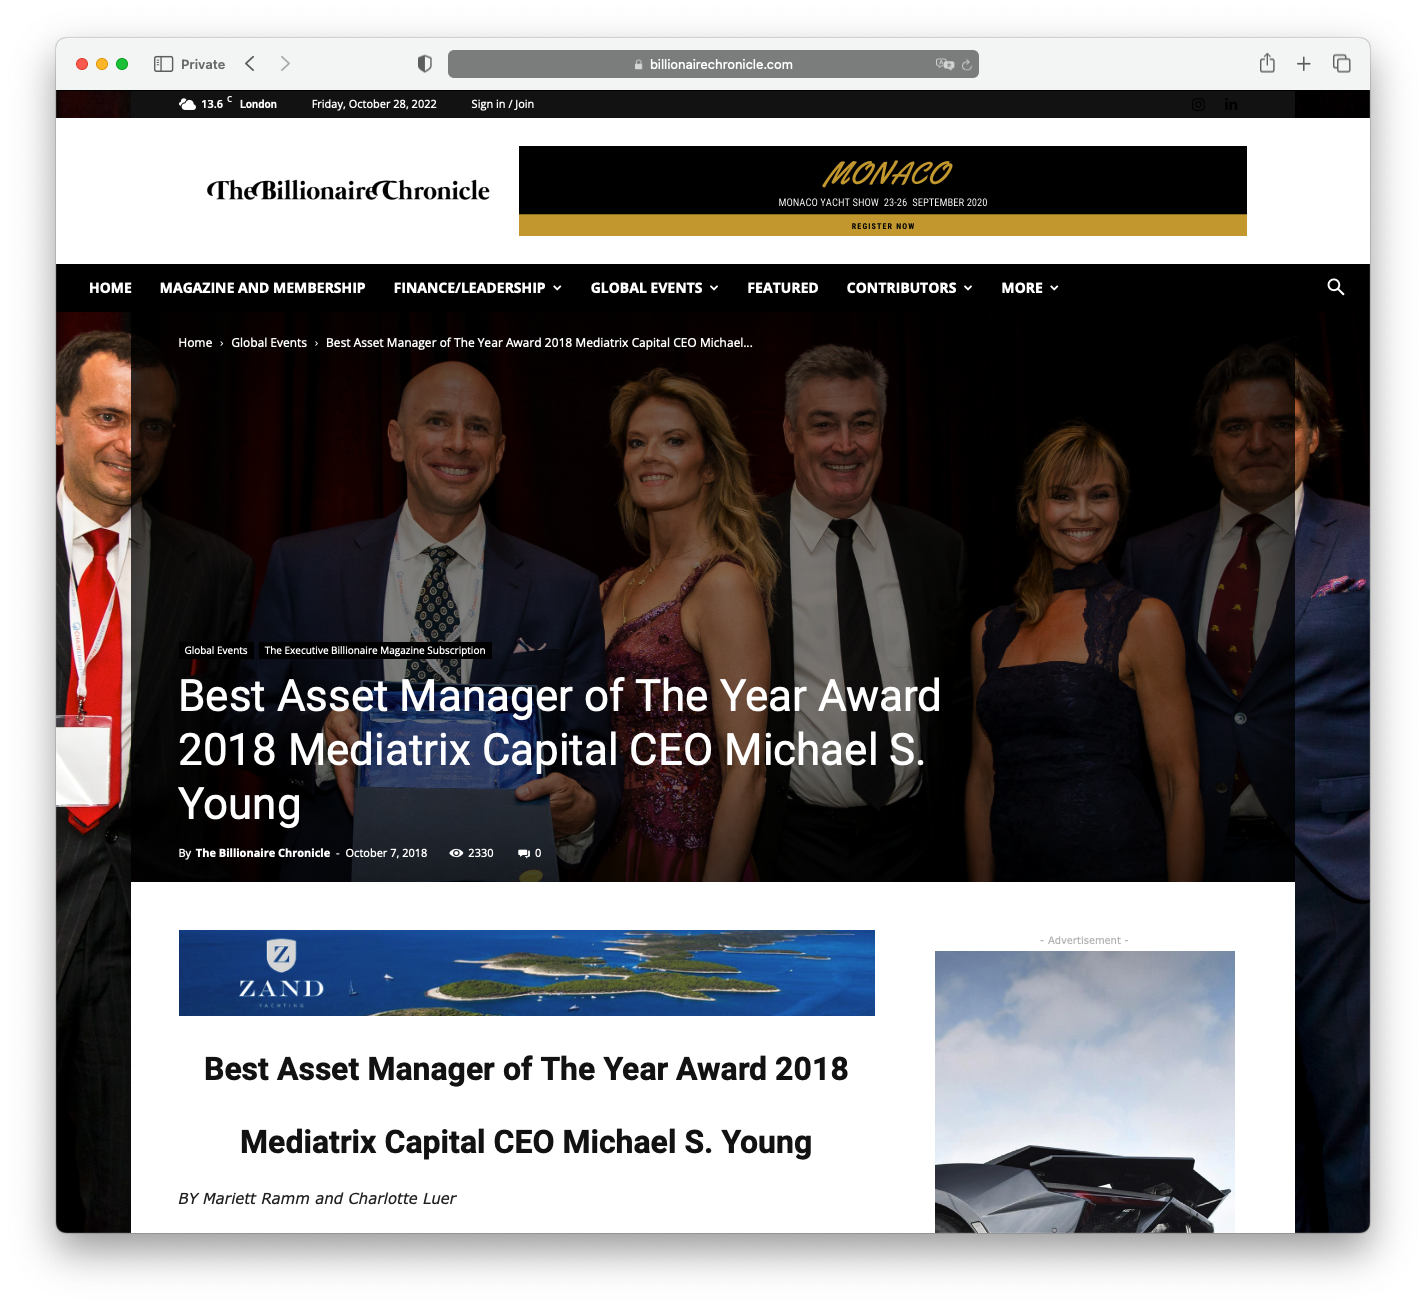Toggle the Safari sidebar
This screenshot has height=1307, width=1426.
(162, 63)
